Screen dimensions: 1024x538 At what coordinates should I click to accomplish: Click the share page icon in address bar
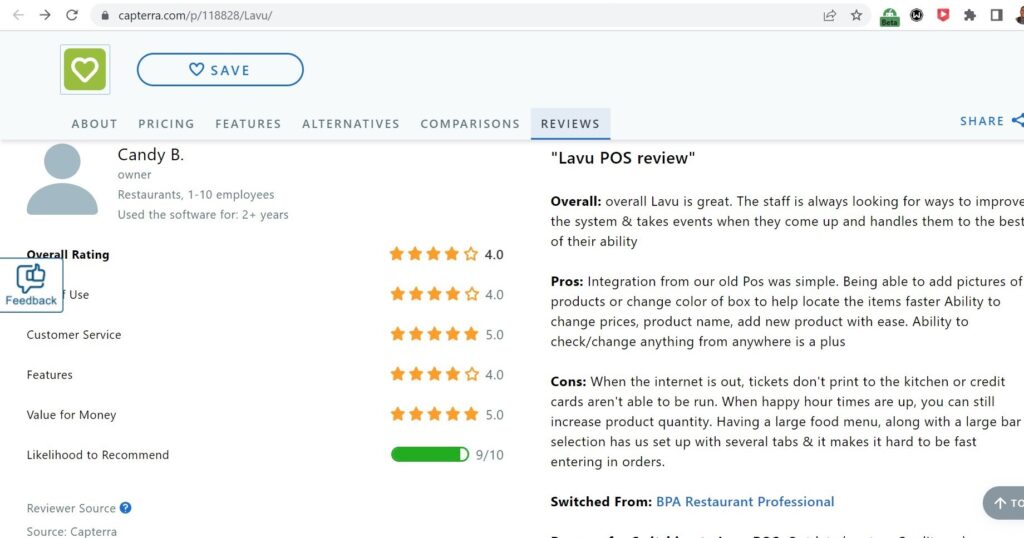pyautogui.click(x=829, y=15)
